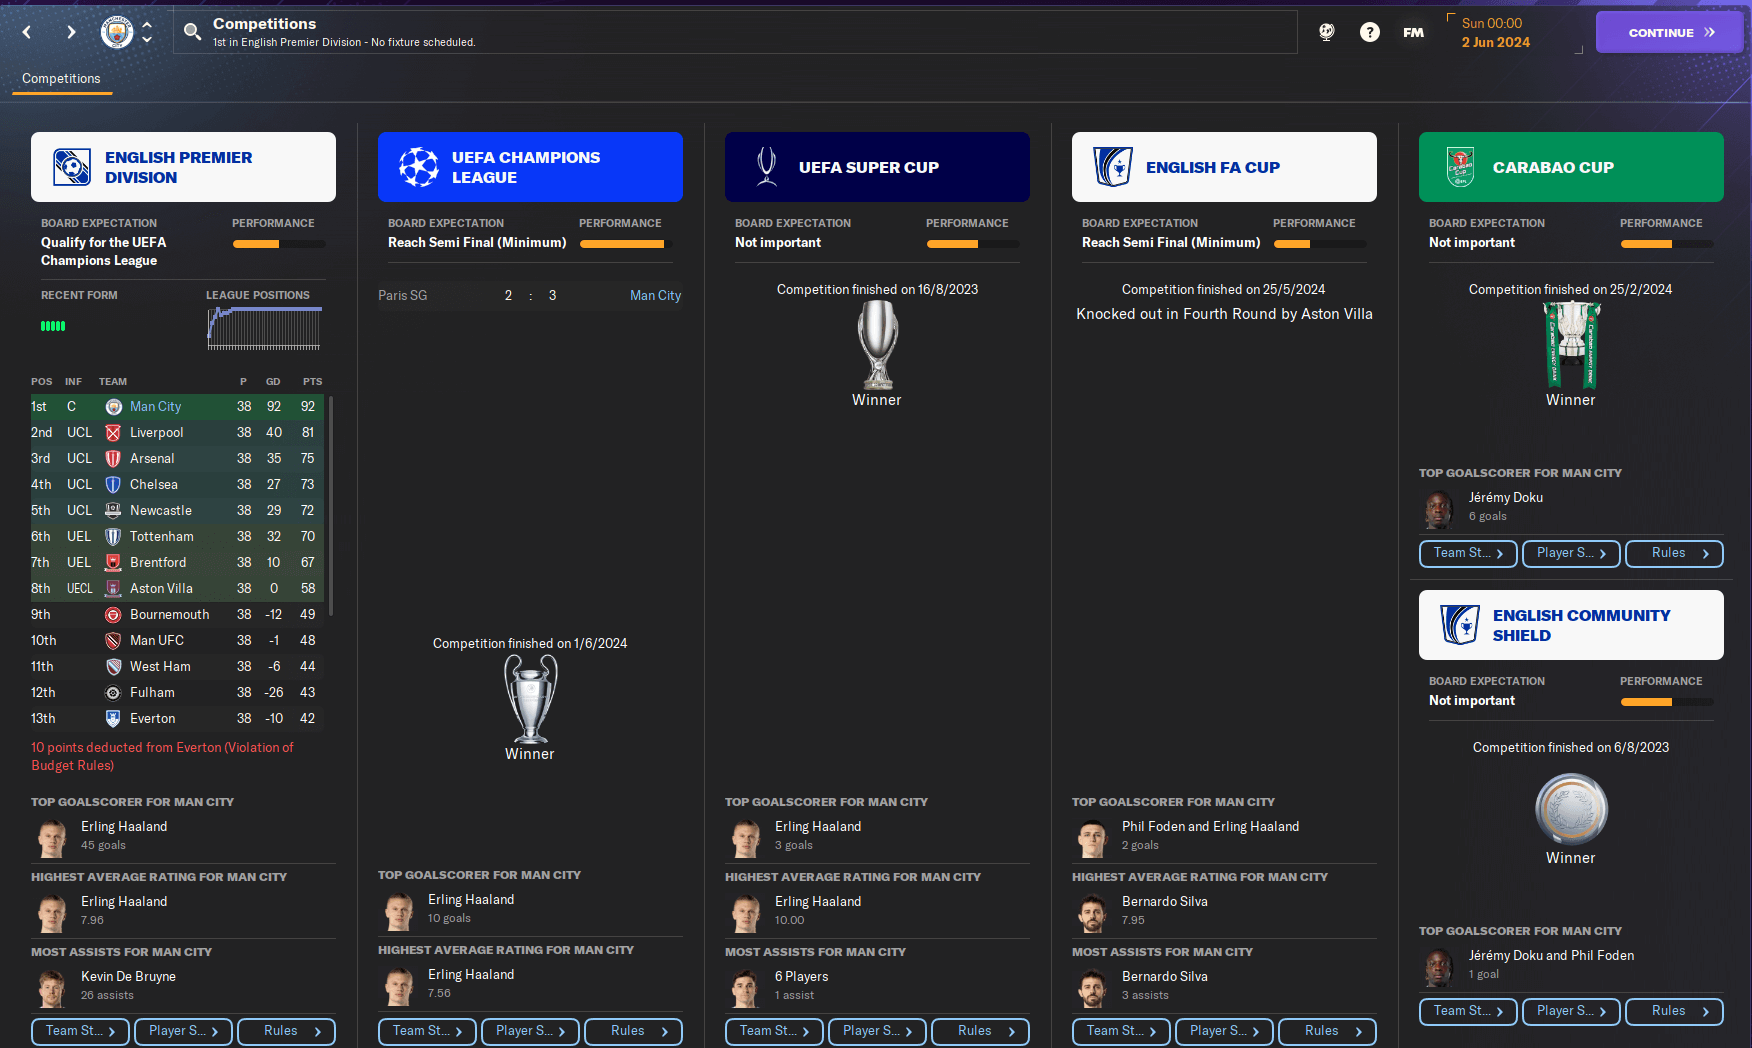Open the help question mark icon
This screenshot has width=1752, height=1048.
pyautogui.click(x=1370, y=32)
